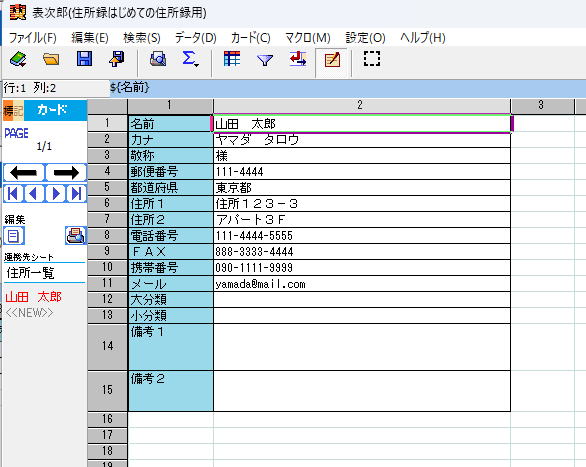
Task: Toggle the card edit notepad icon
Action: click(x=332, y=60)
